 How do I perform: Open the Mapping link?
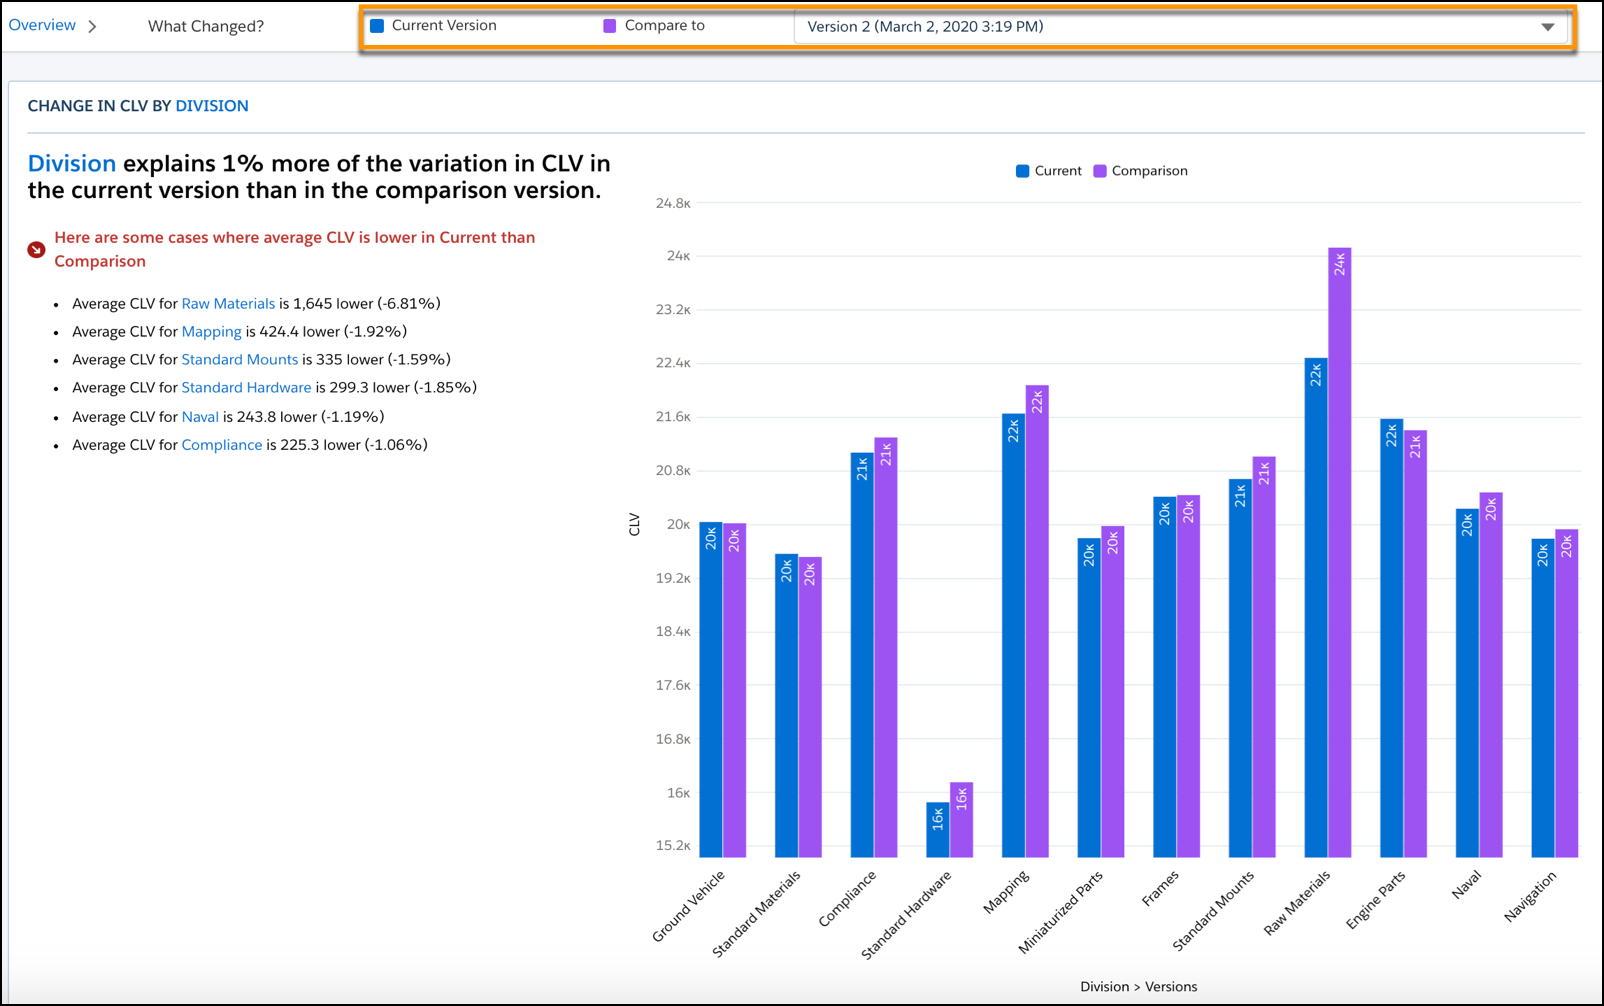[211, 331]
